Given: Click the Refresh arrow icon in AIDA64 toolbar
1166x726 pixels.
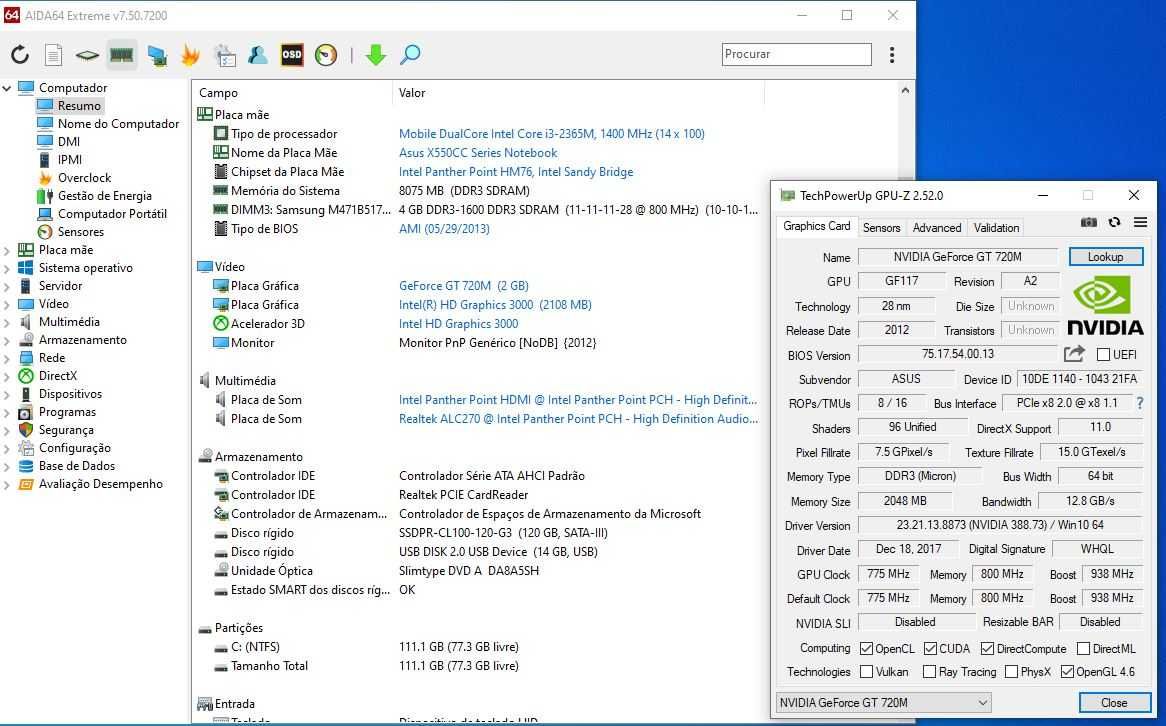Looking at the screenshot, I should click(20, 54).
